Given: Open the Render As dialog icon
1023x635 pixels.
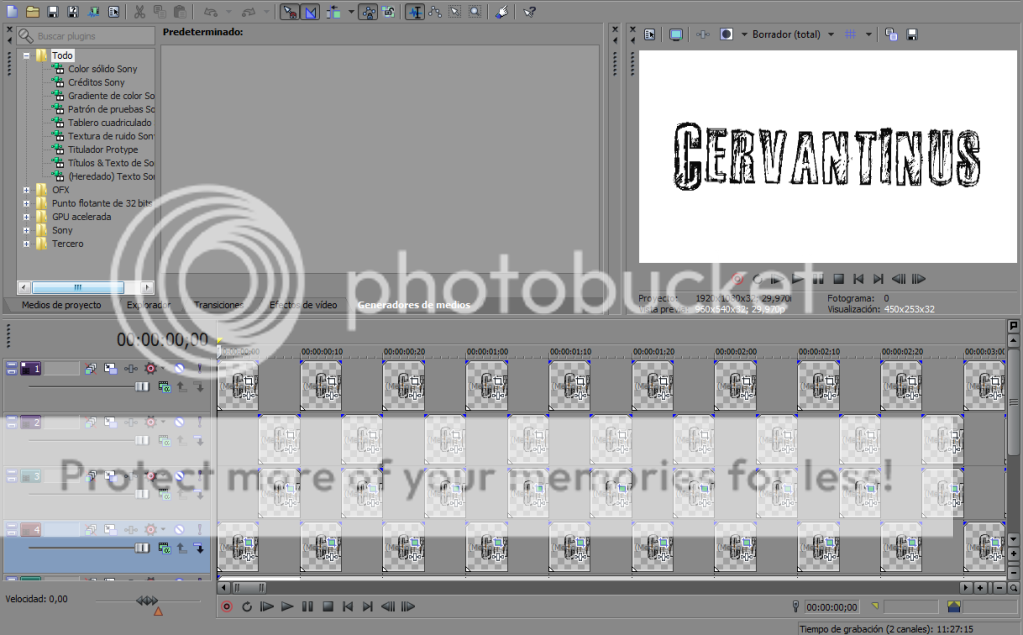Looking at the screenshot, I should (x=93, y=12).
